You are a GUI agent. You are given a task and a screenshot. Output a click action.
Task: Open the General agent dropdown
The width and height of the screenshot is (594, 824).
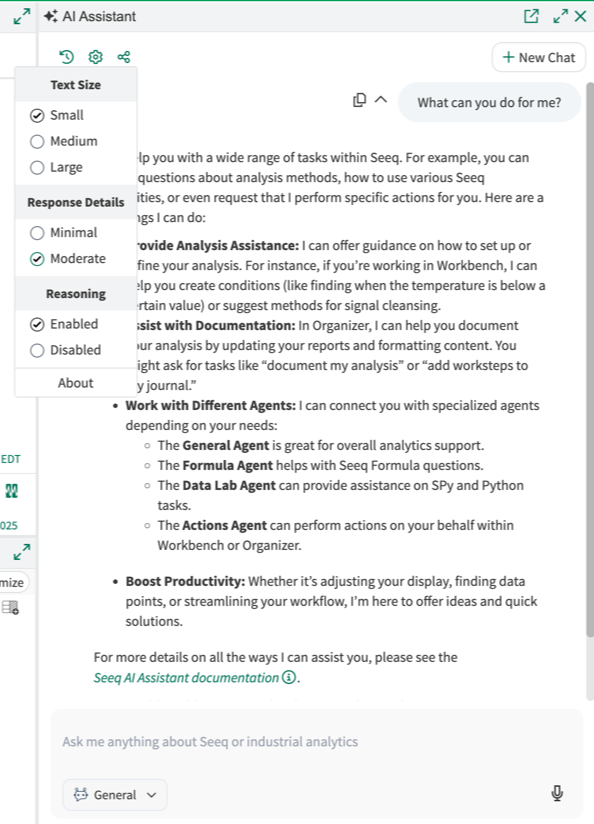coord(115,795)
